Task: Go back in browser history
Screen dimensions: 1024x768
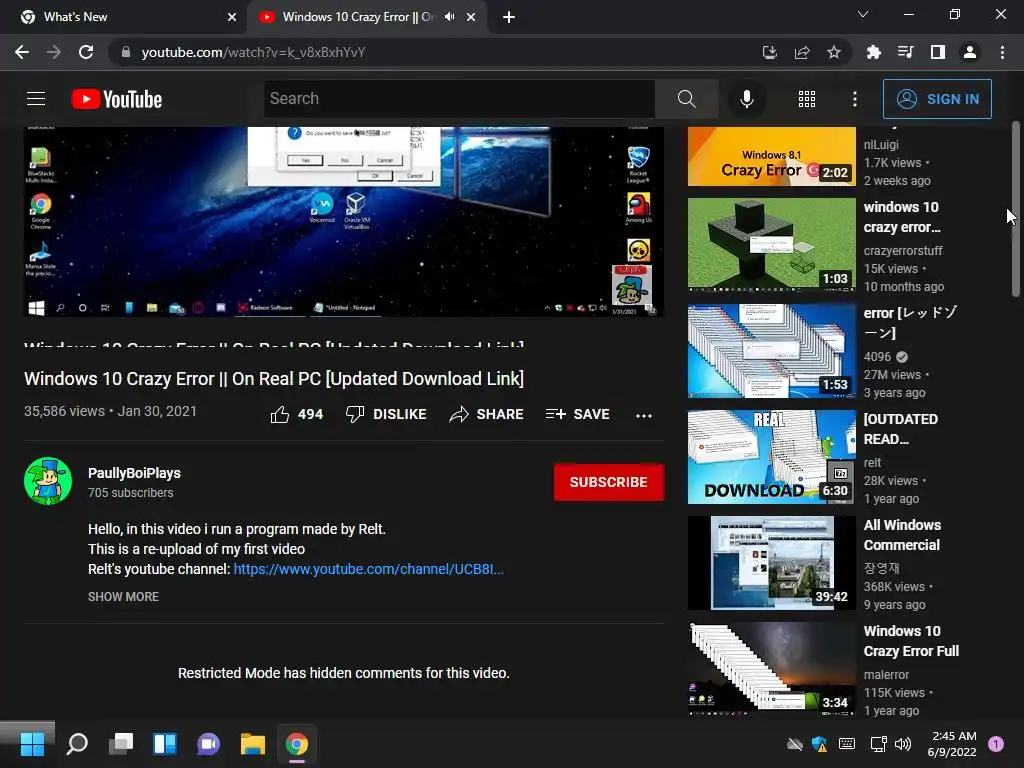Action: 22,52
